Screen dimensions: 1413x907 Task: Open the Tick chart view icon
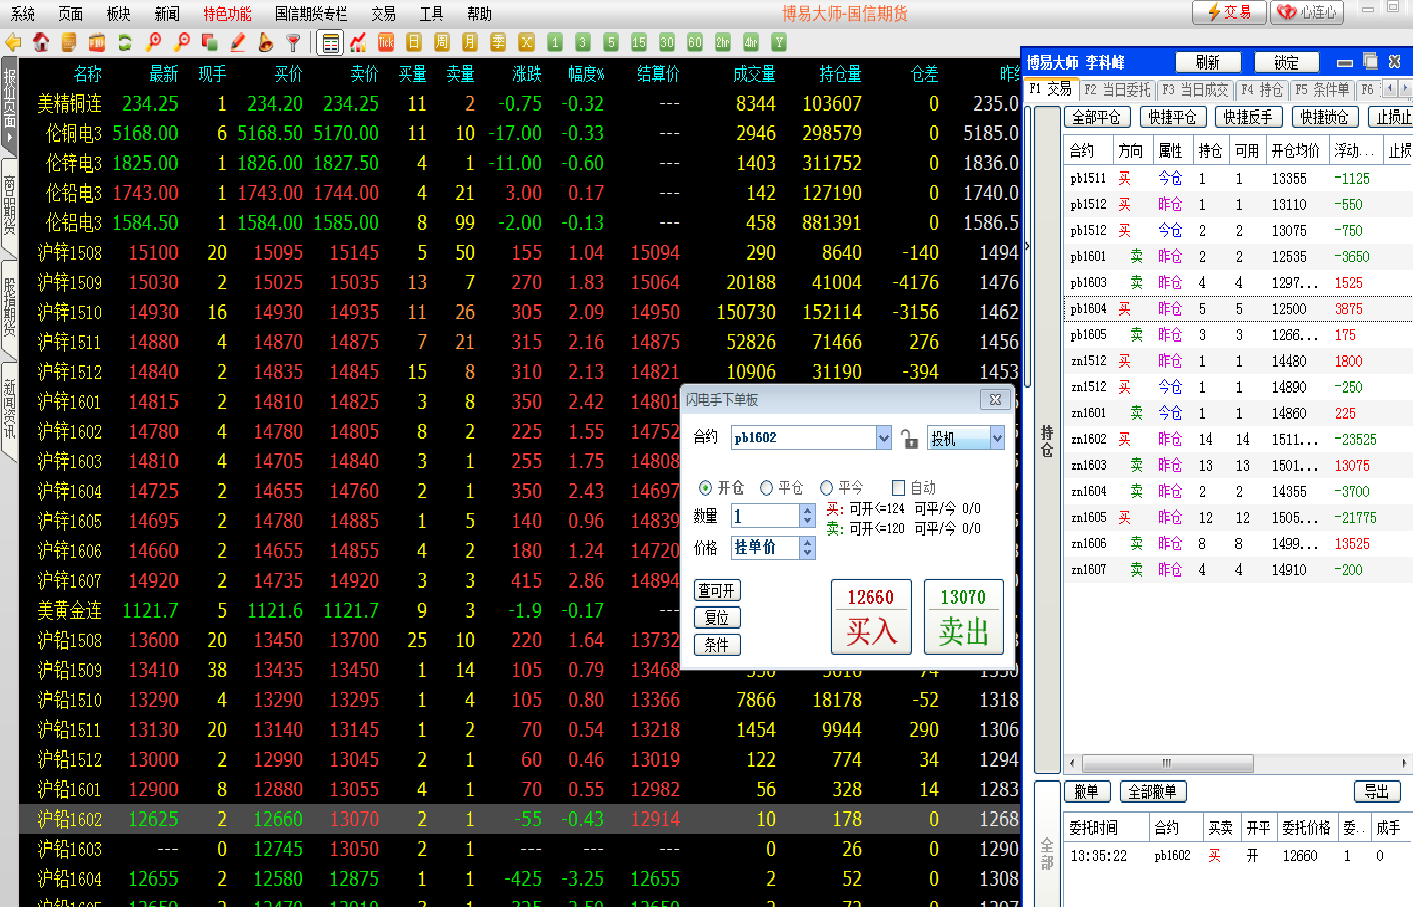(x=385, y=42)
